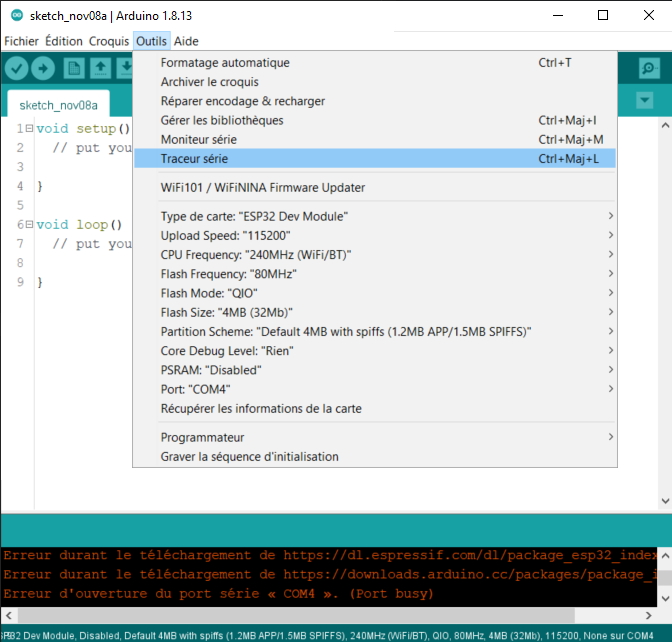
Task: Click line number 9 in the editor
Action: (20, 282)
